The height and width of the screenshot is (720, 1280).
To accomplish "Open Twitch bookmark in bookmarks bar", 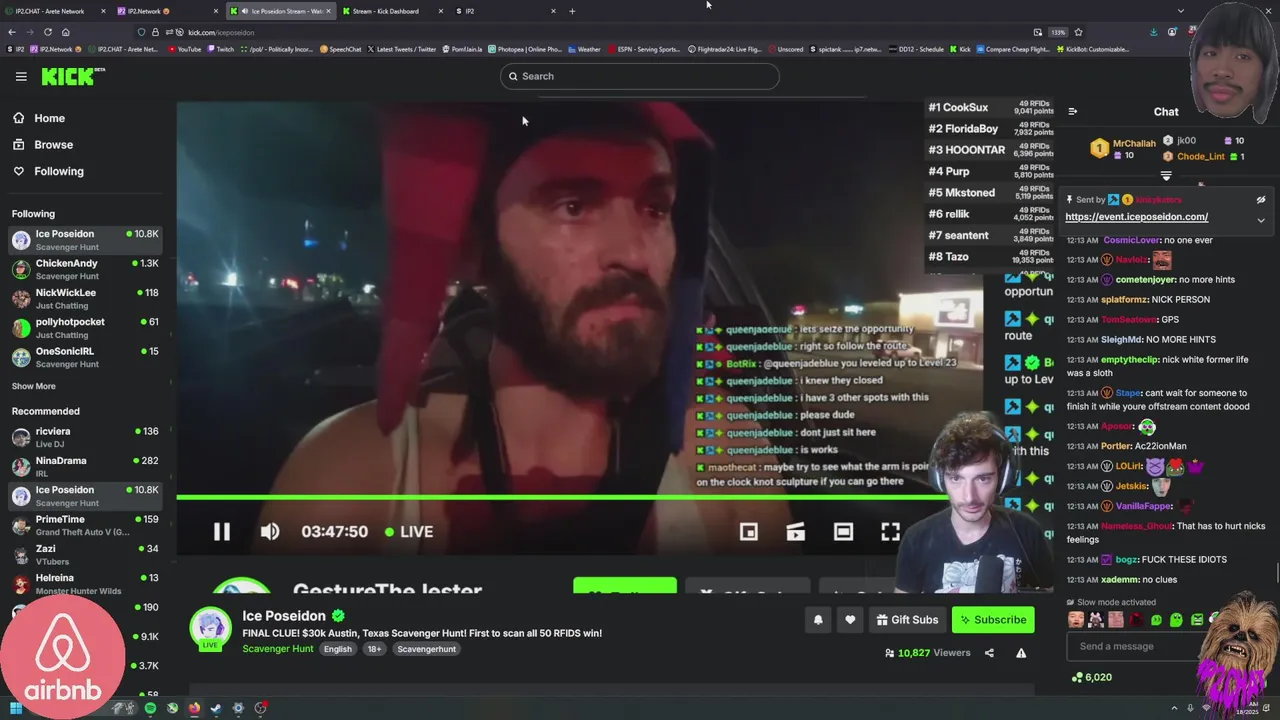I will (221, 49).
